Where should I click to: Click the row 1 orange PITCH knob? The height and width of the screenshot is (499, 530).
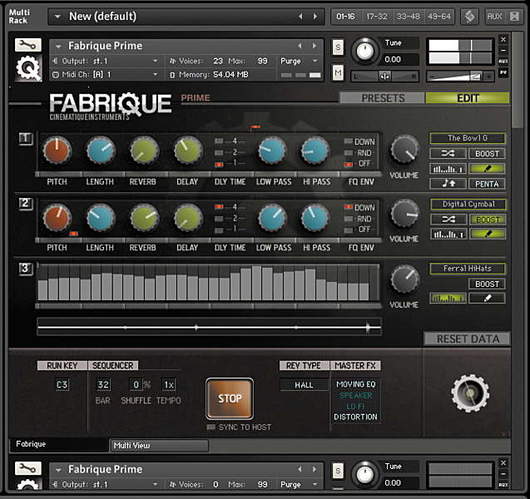57,150
